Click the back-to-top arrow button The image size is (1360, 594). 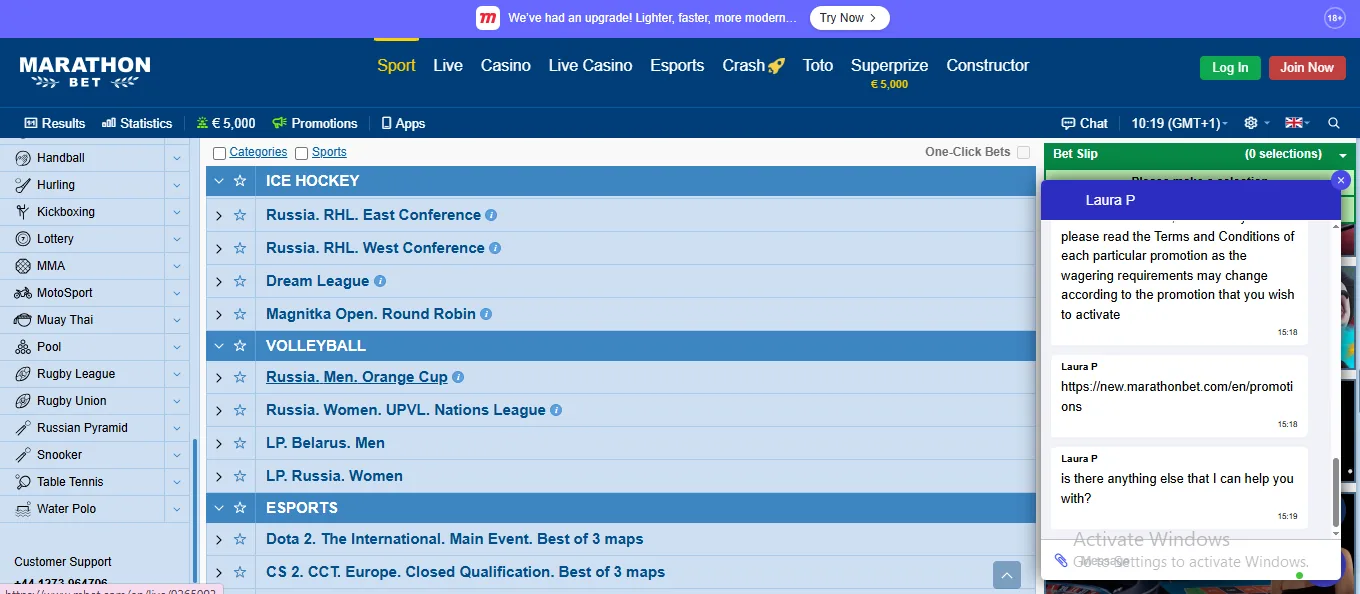pos(1007,575)
